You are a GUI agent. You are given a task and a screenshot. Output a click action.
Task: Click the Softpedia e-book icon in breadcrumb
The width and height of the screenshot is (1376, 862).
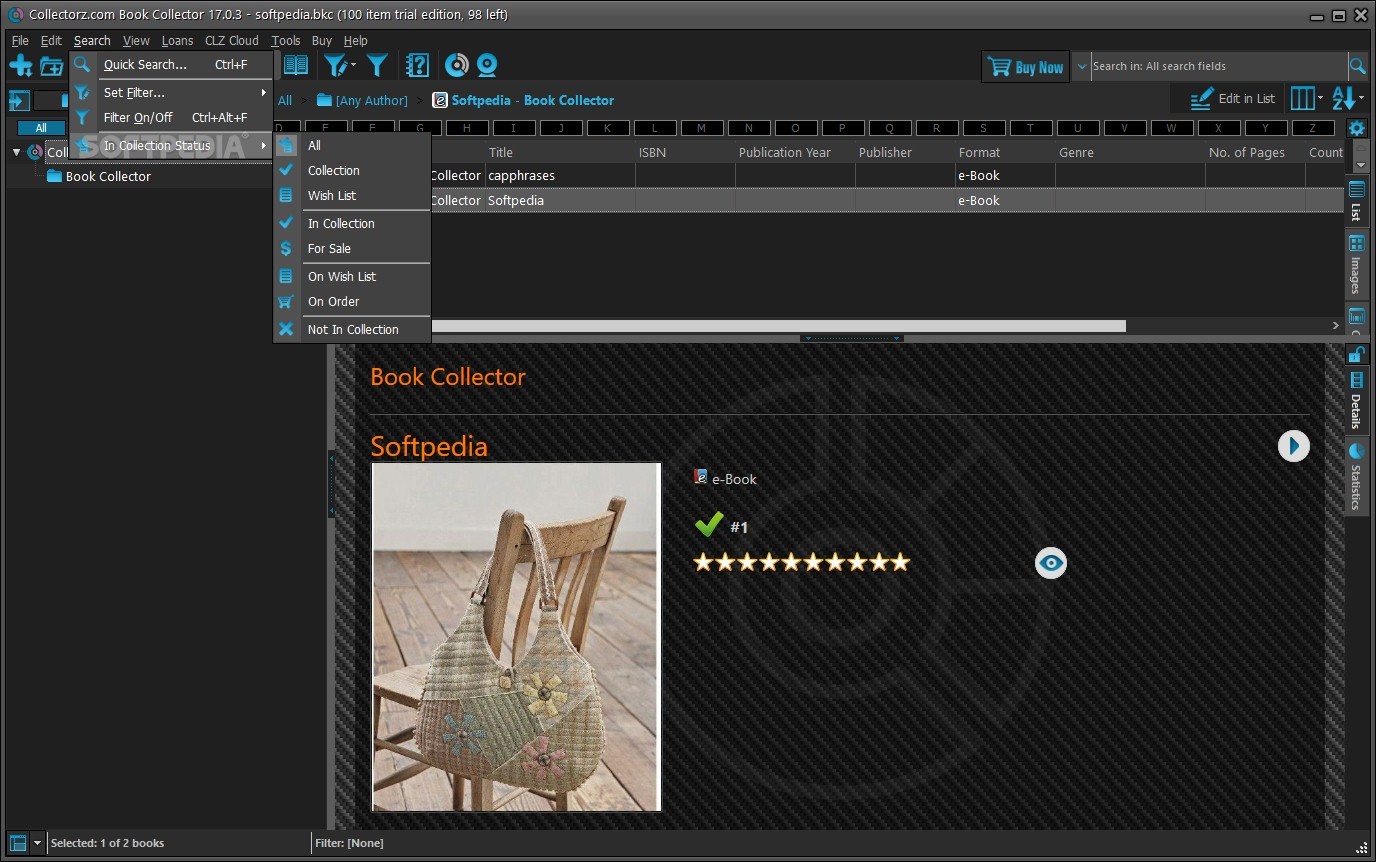(439, 100)
